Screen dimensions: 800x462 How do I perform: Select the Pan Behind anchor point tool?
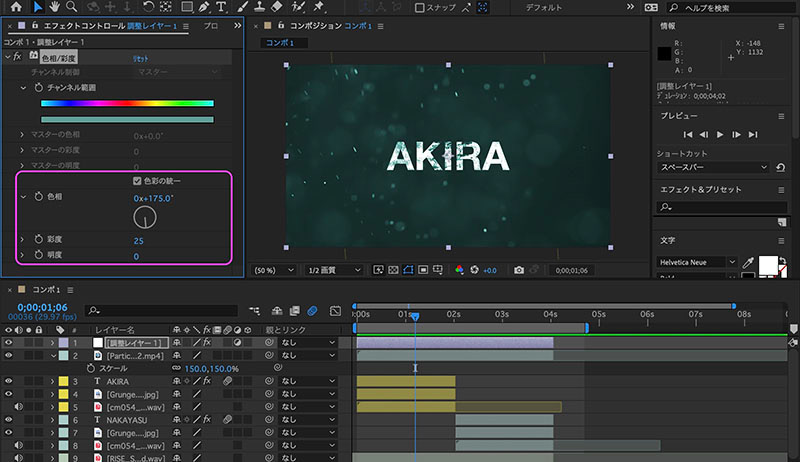tap(166, 7)
